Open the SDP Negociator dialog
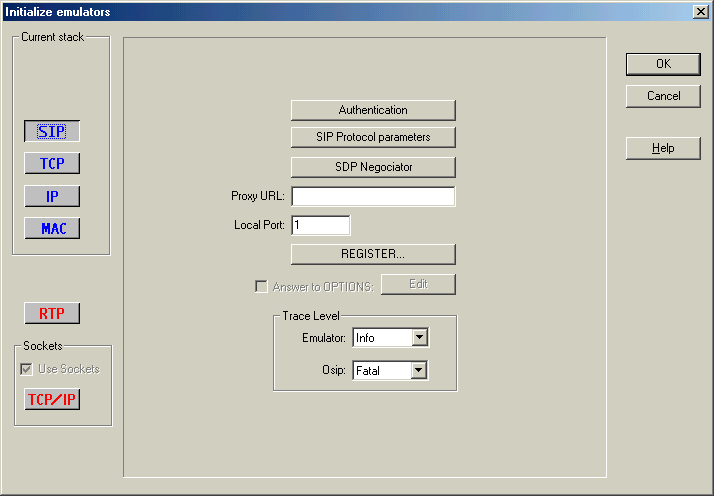This screenshot has height=496, width=714. (373, 167)
